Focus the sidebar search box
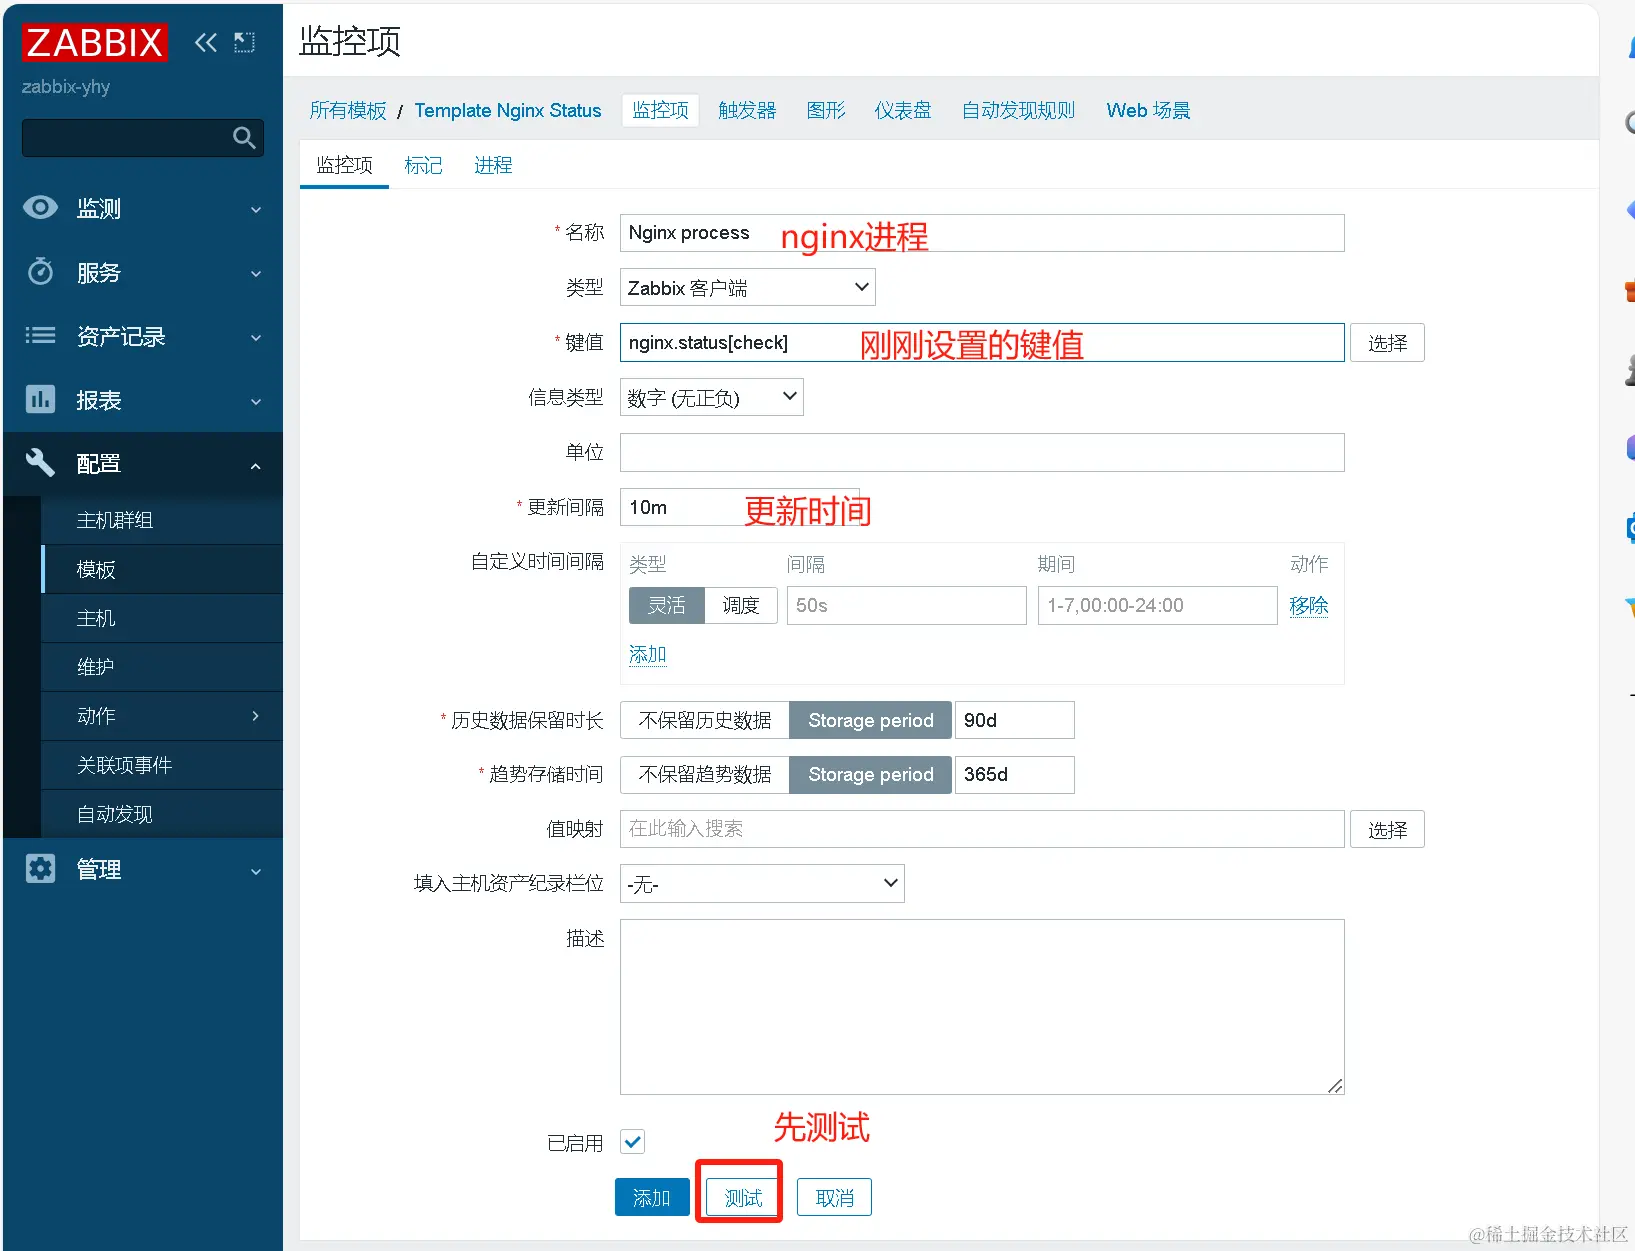Screen dimensions: 1635x1251 pyautogui.click(x=143, y=138)
